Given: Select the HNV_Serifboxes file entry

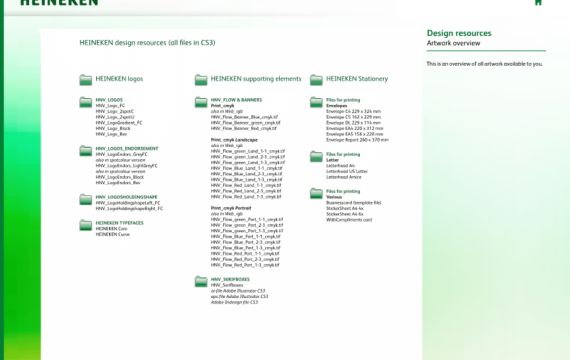Looking at the screenshot, I should tap(227, 285).
